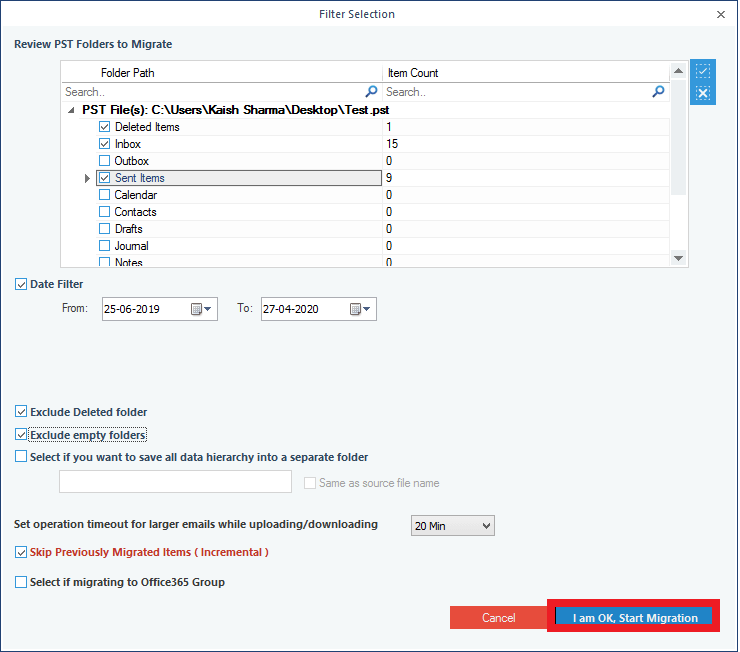Viewport: 740px width, 652px height.
Task: Select the Journal row label
Action: (x=132, y=246)
